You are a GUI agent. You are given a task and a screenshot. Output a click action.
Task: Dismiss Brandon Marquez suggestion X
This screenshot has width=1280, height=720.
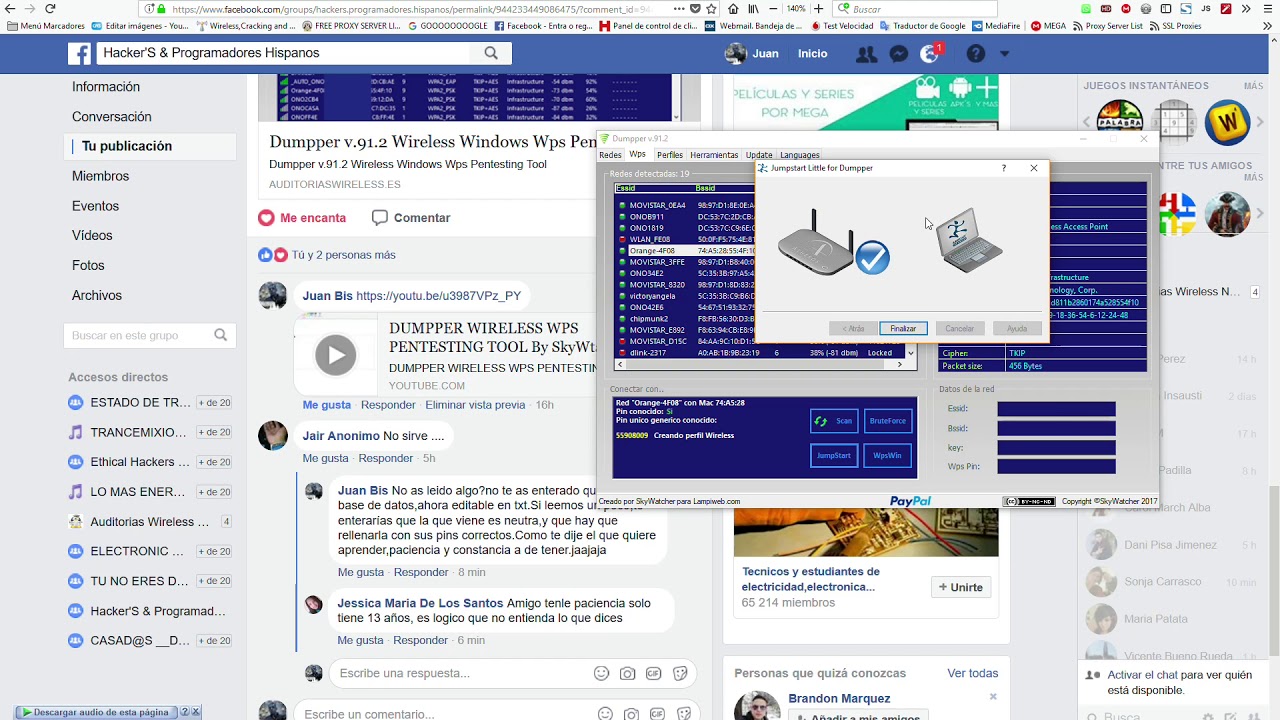pos(993,697)
